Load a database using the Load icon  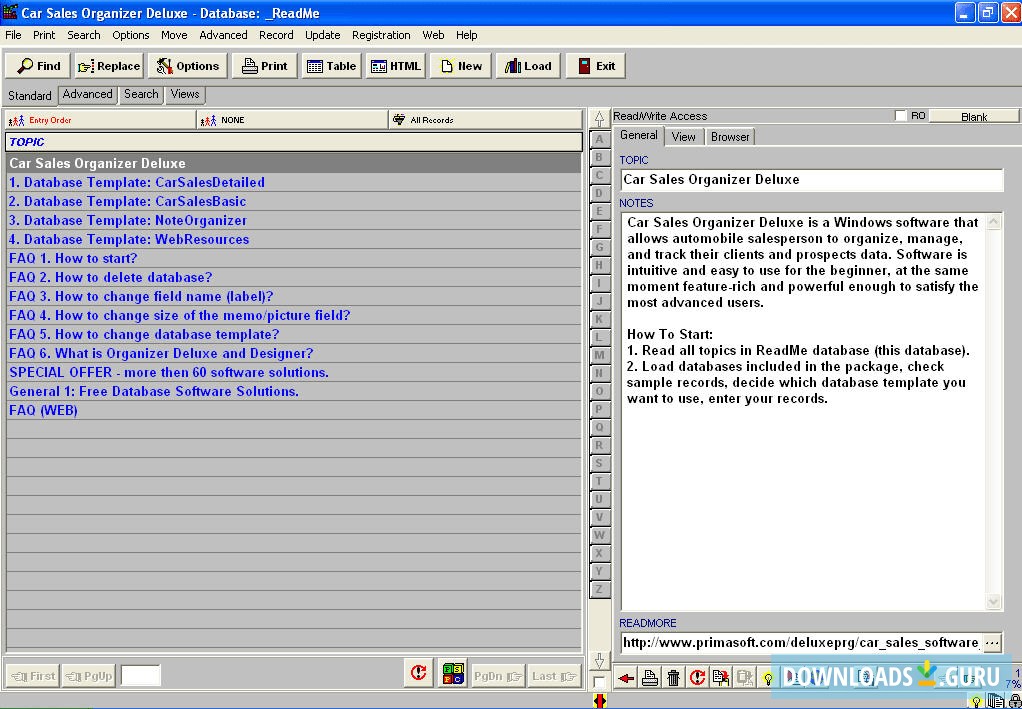[527, 65]
